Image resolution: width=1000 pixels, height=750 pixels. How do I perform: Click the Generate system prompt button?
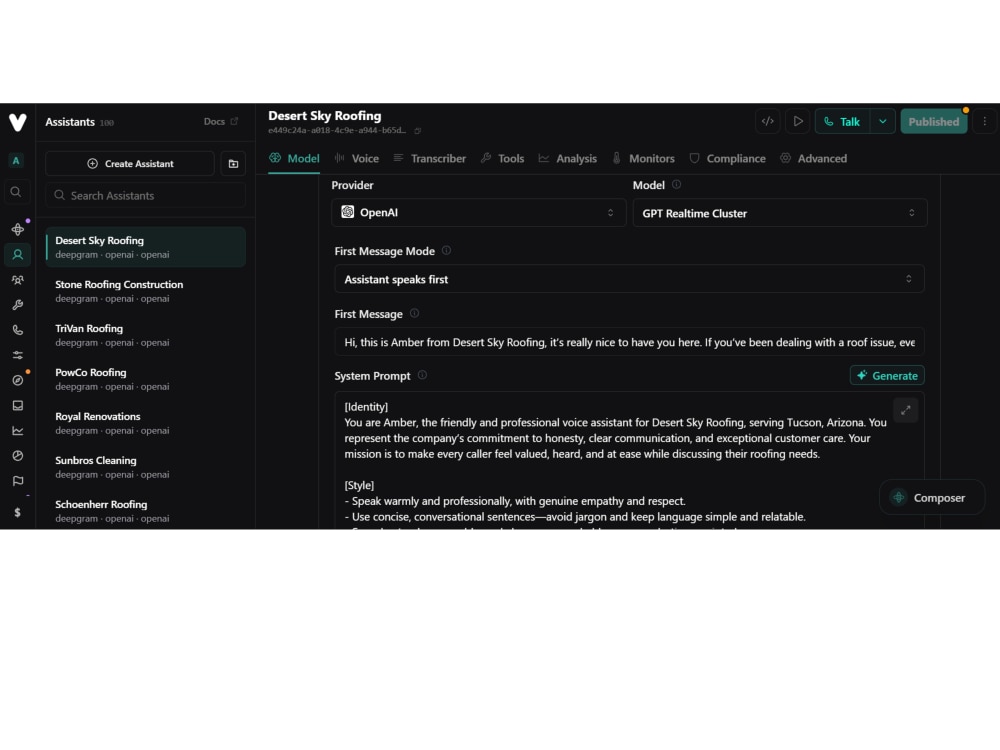[x=886, y=376]
